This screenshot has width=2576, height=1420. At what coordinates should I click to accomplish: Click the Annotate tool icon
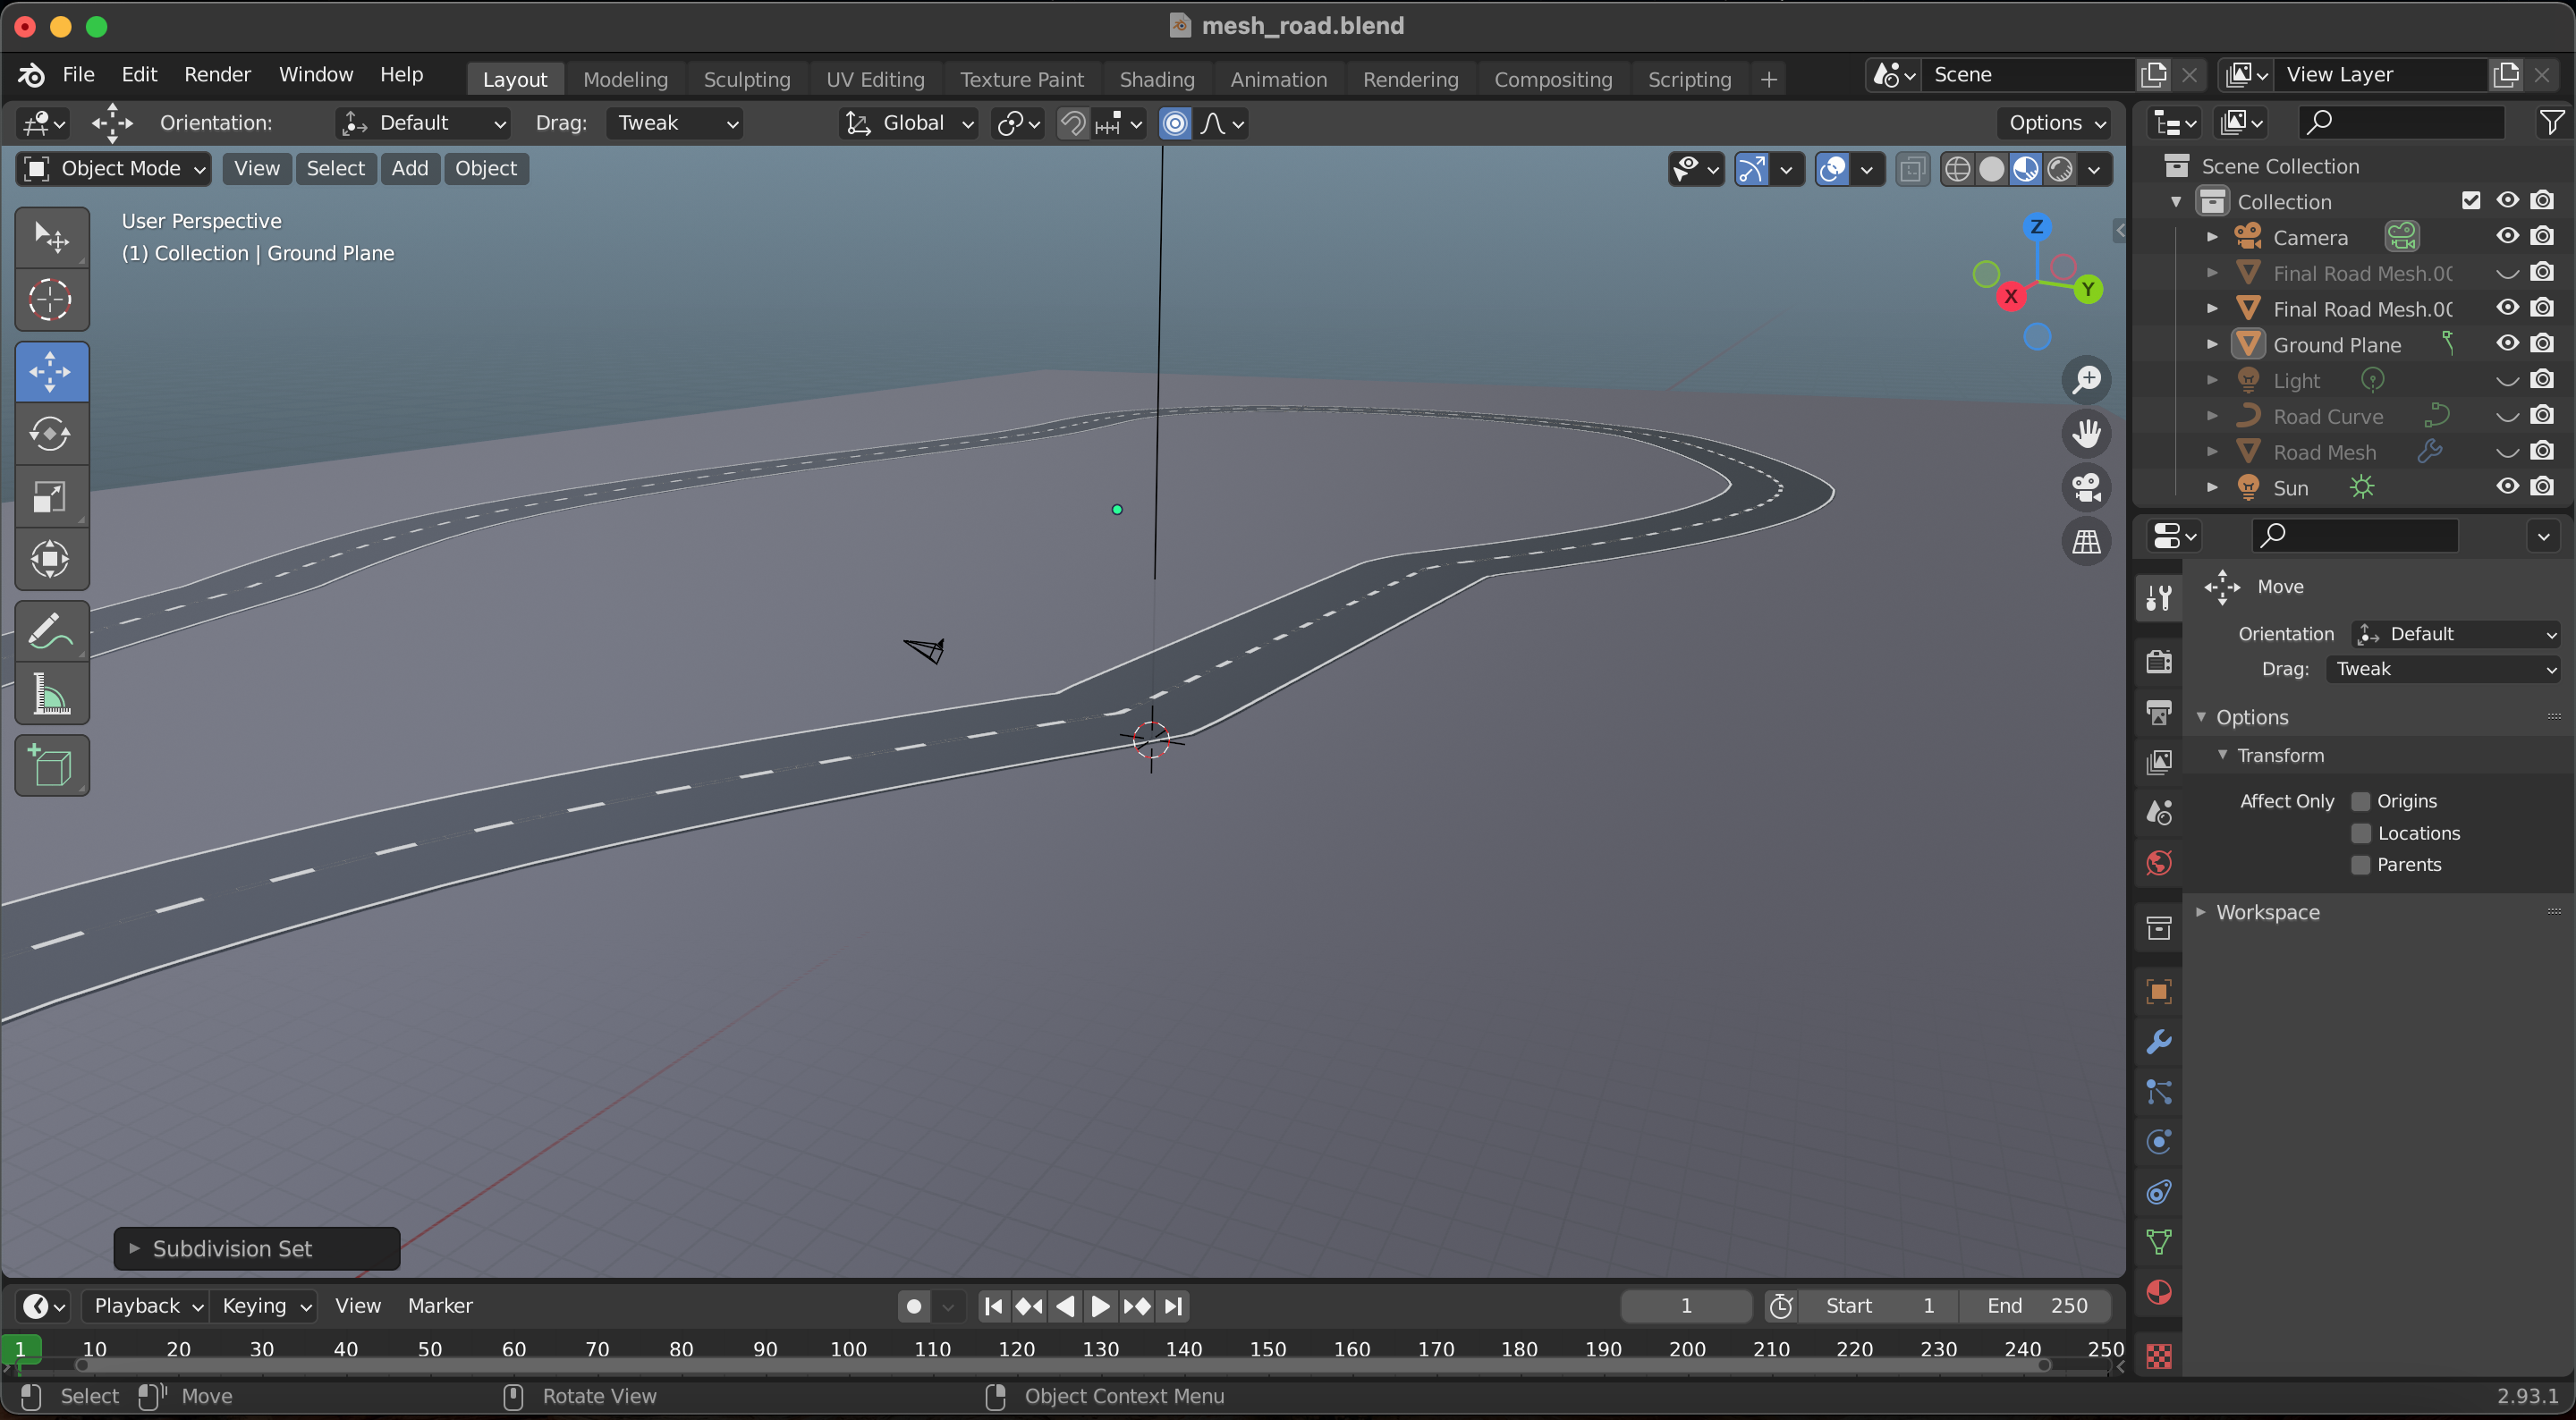tap(49, 630)
